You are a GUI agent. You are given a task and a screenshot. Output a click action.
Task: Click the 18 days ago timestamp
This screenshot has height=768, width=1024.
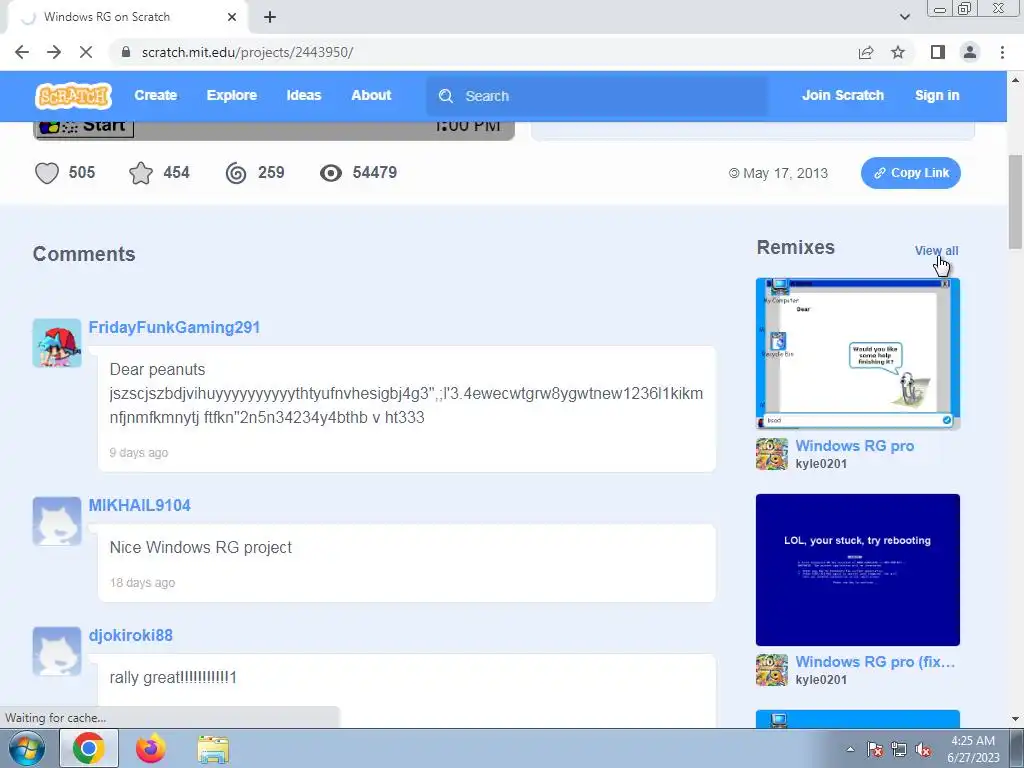click(142, 583)
